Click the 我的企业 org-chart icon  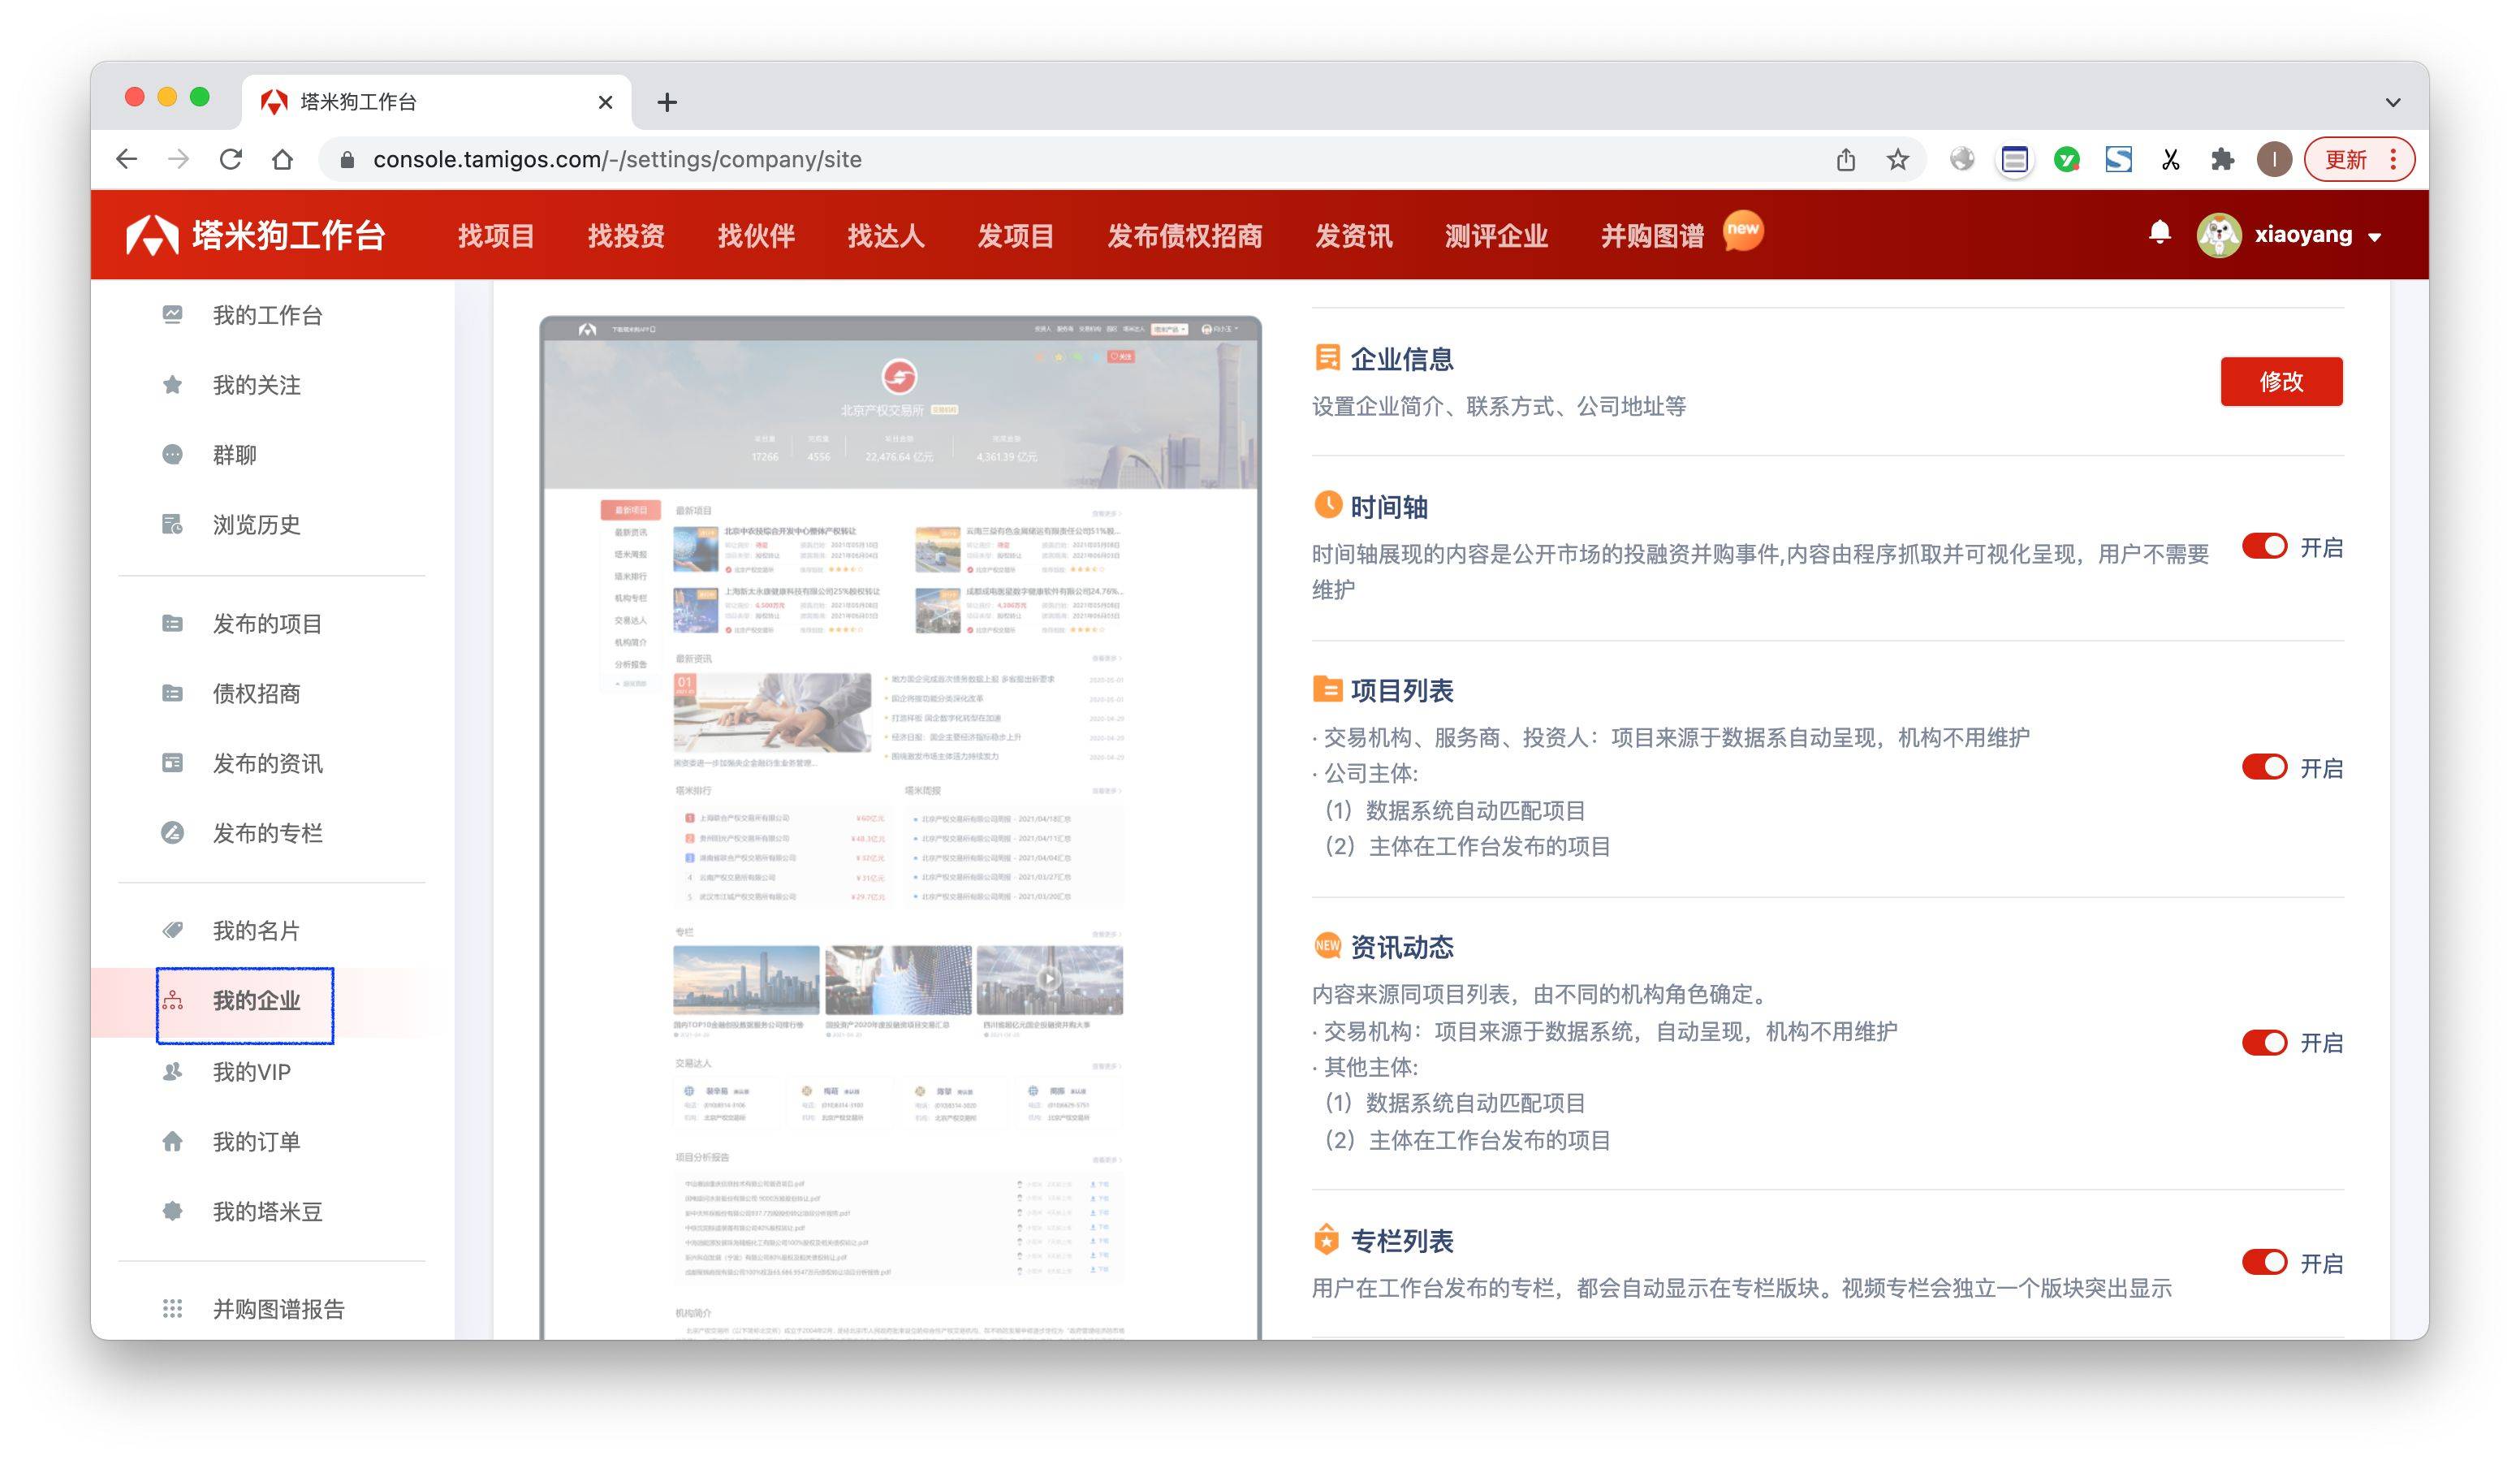(x=175, y=1003)
